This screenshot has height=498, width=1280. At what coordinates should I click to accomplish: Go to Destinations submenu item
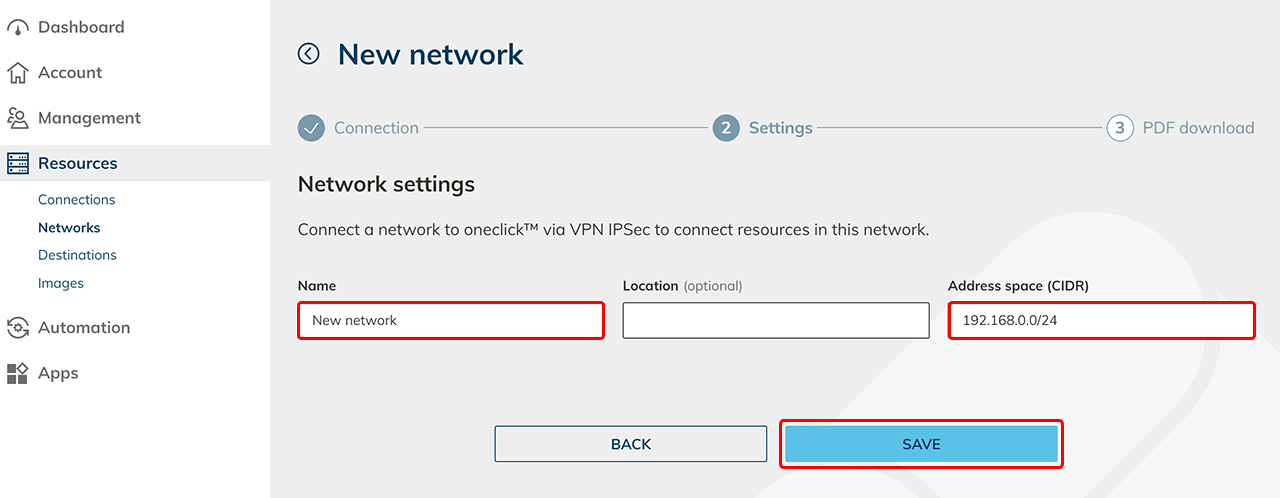[77, 255]
